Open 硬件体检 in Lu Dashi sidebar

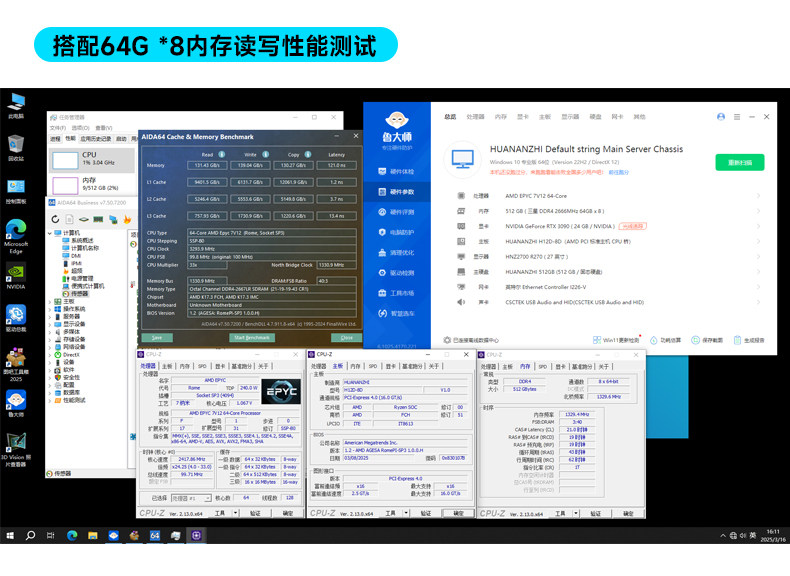397,171
